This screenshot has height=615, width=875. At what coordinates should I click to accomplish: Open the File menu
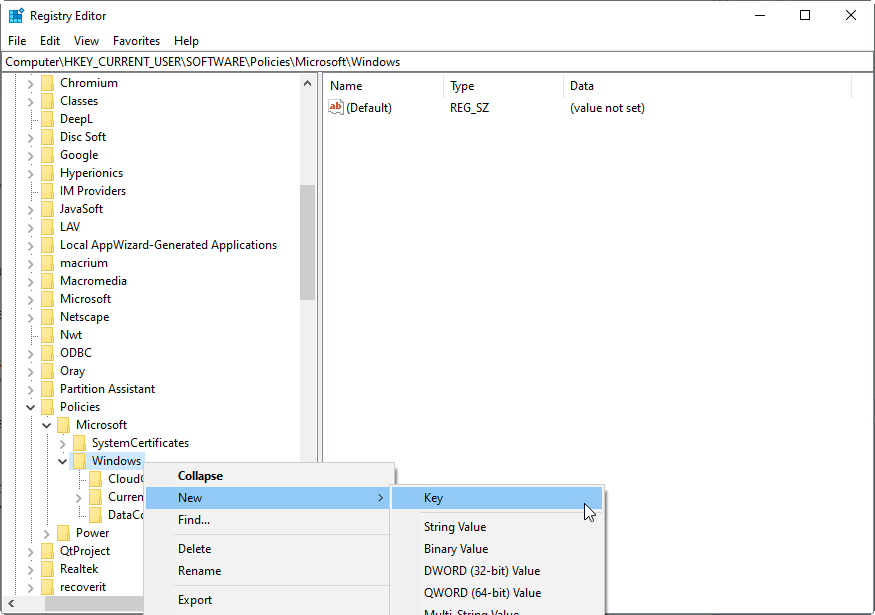17,41
